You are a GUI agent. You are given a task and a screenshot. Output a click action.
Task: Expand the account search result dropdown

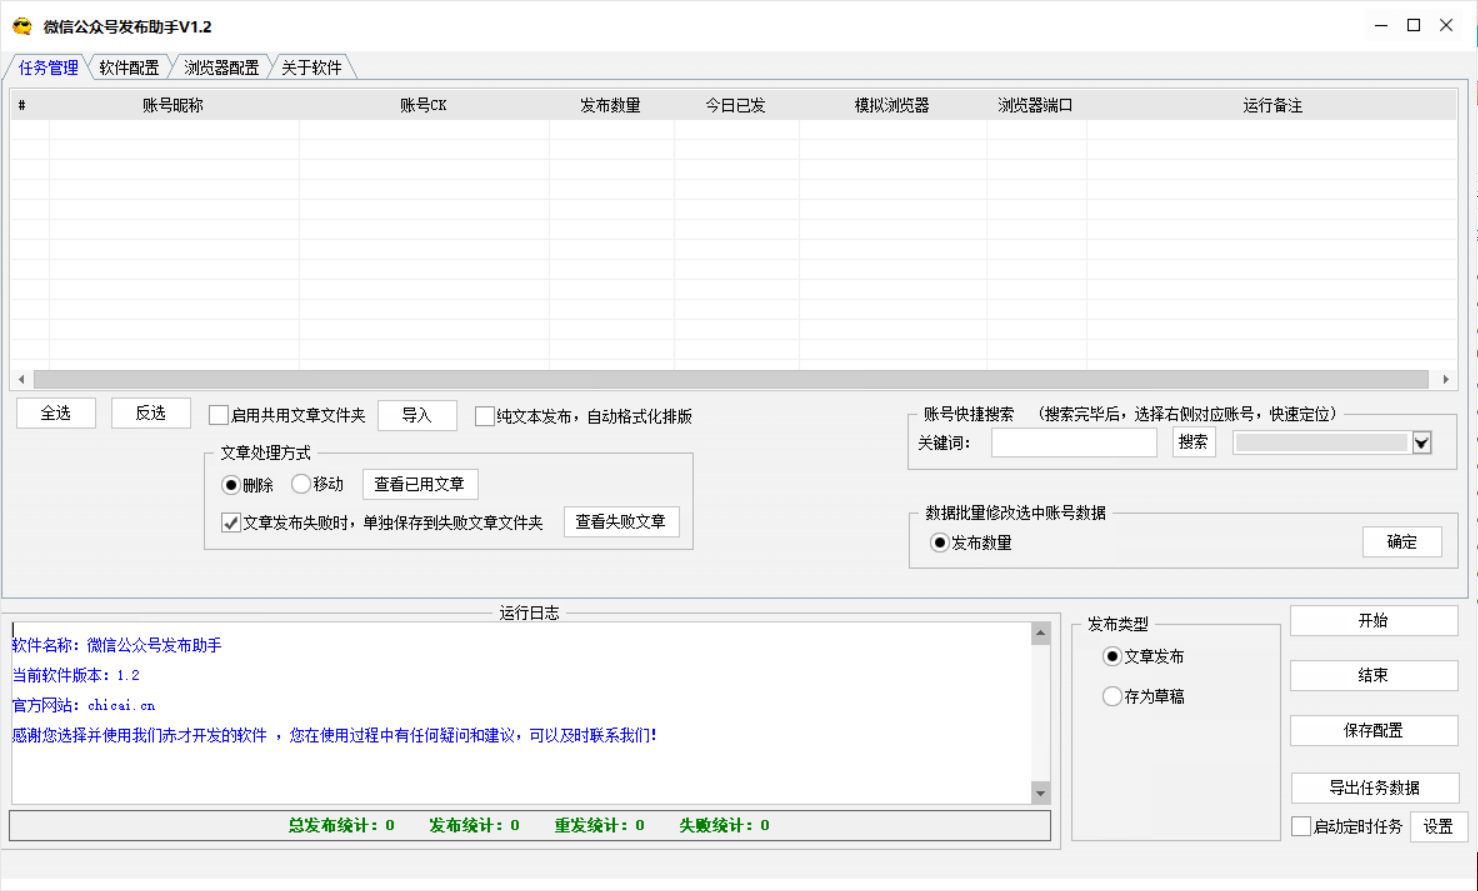[x=1422, y=443]
